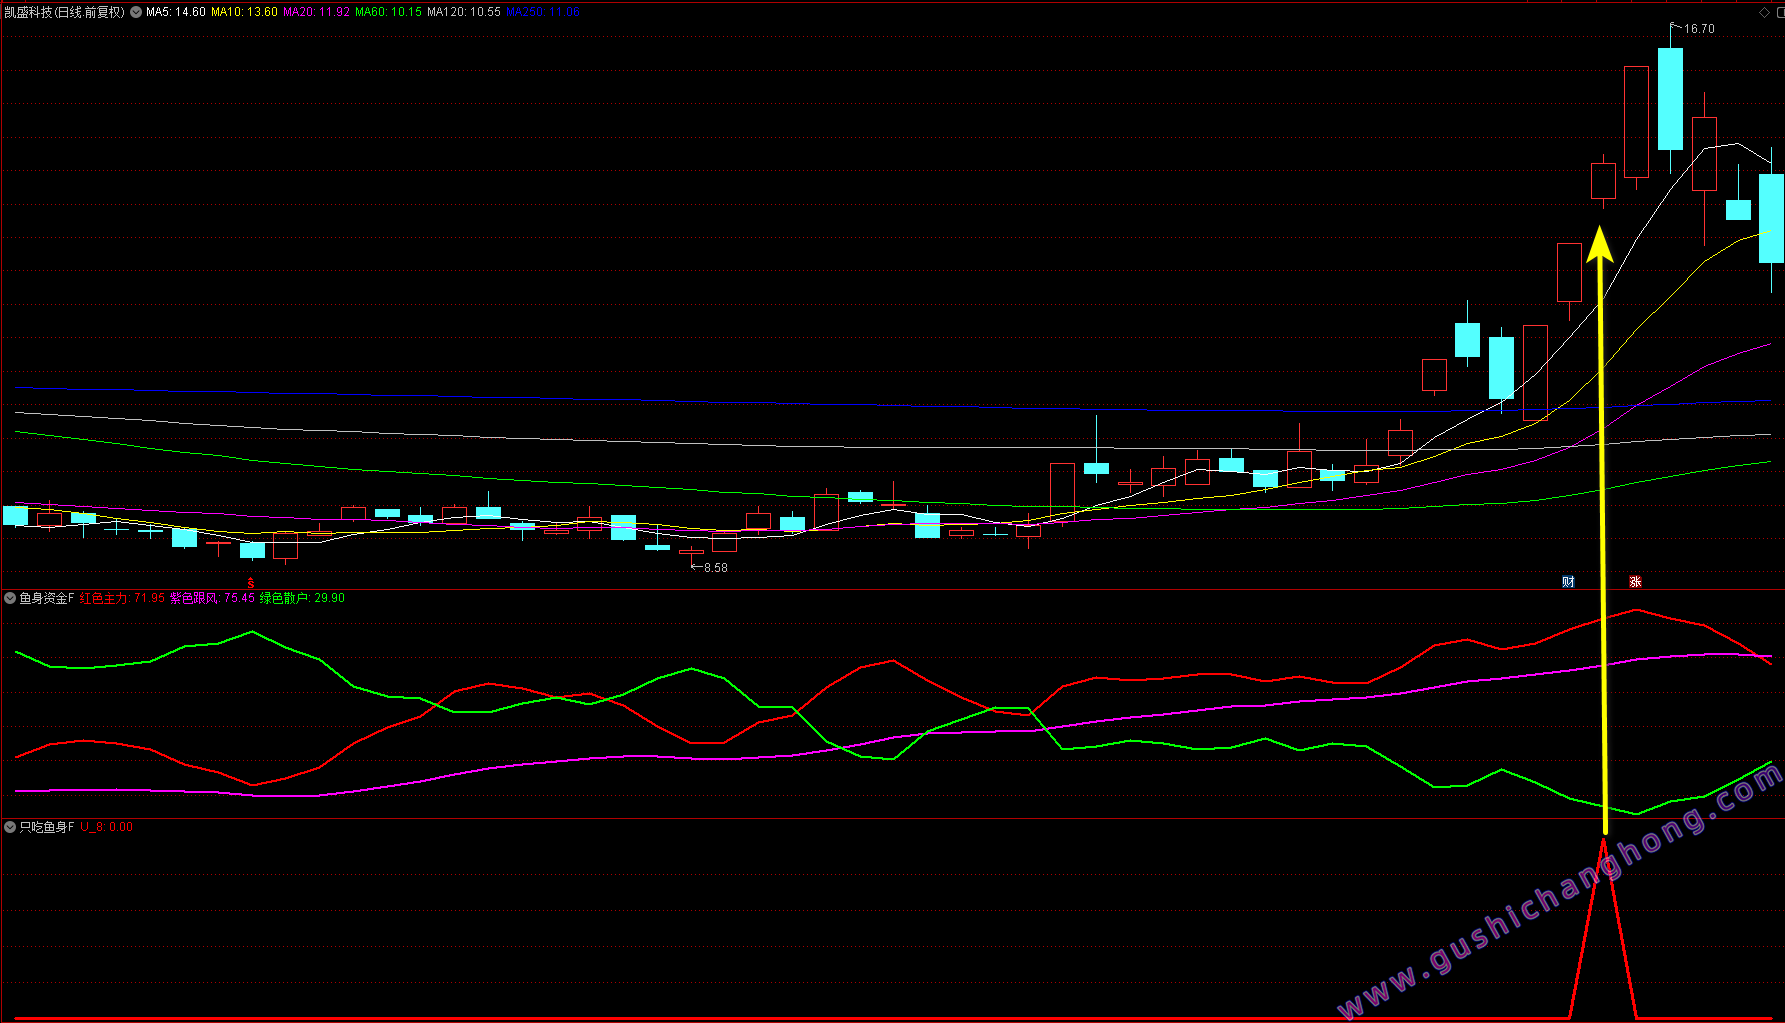The image size is (1785, 1023).
Task: Select the green MA60: 10.15 label
Action: point(389,13)
